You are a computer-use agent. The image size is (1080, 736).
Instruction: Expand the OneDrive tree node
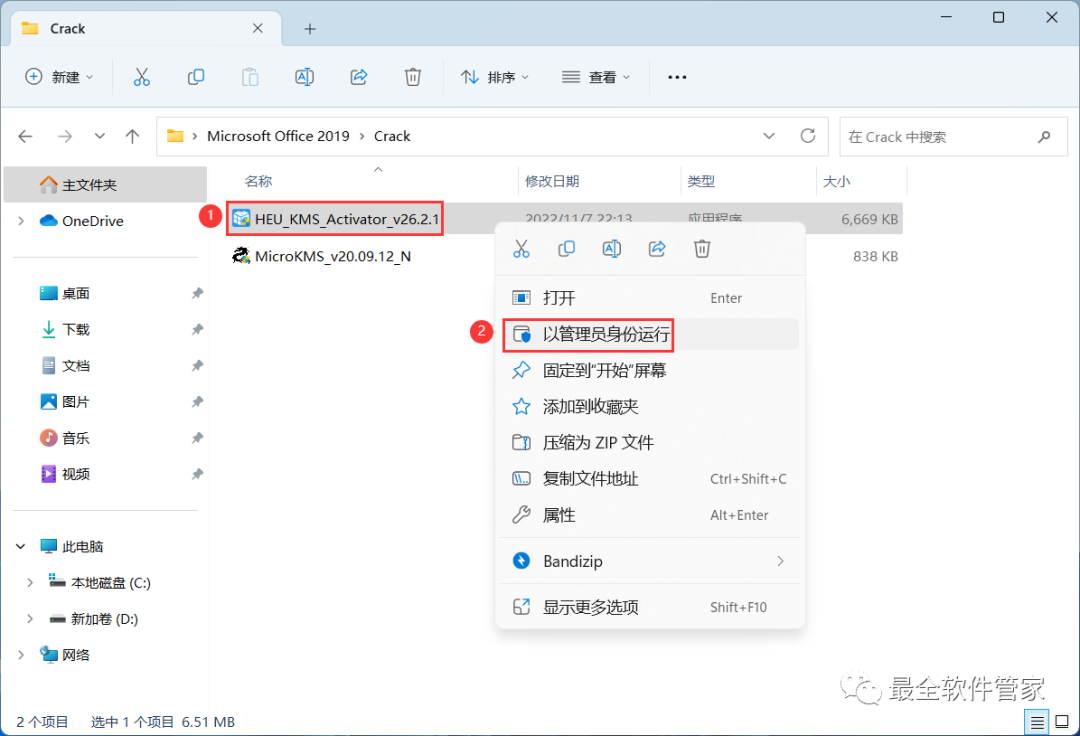[21, 221]
